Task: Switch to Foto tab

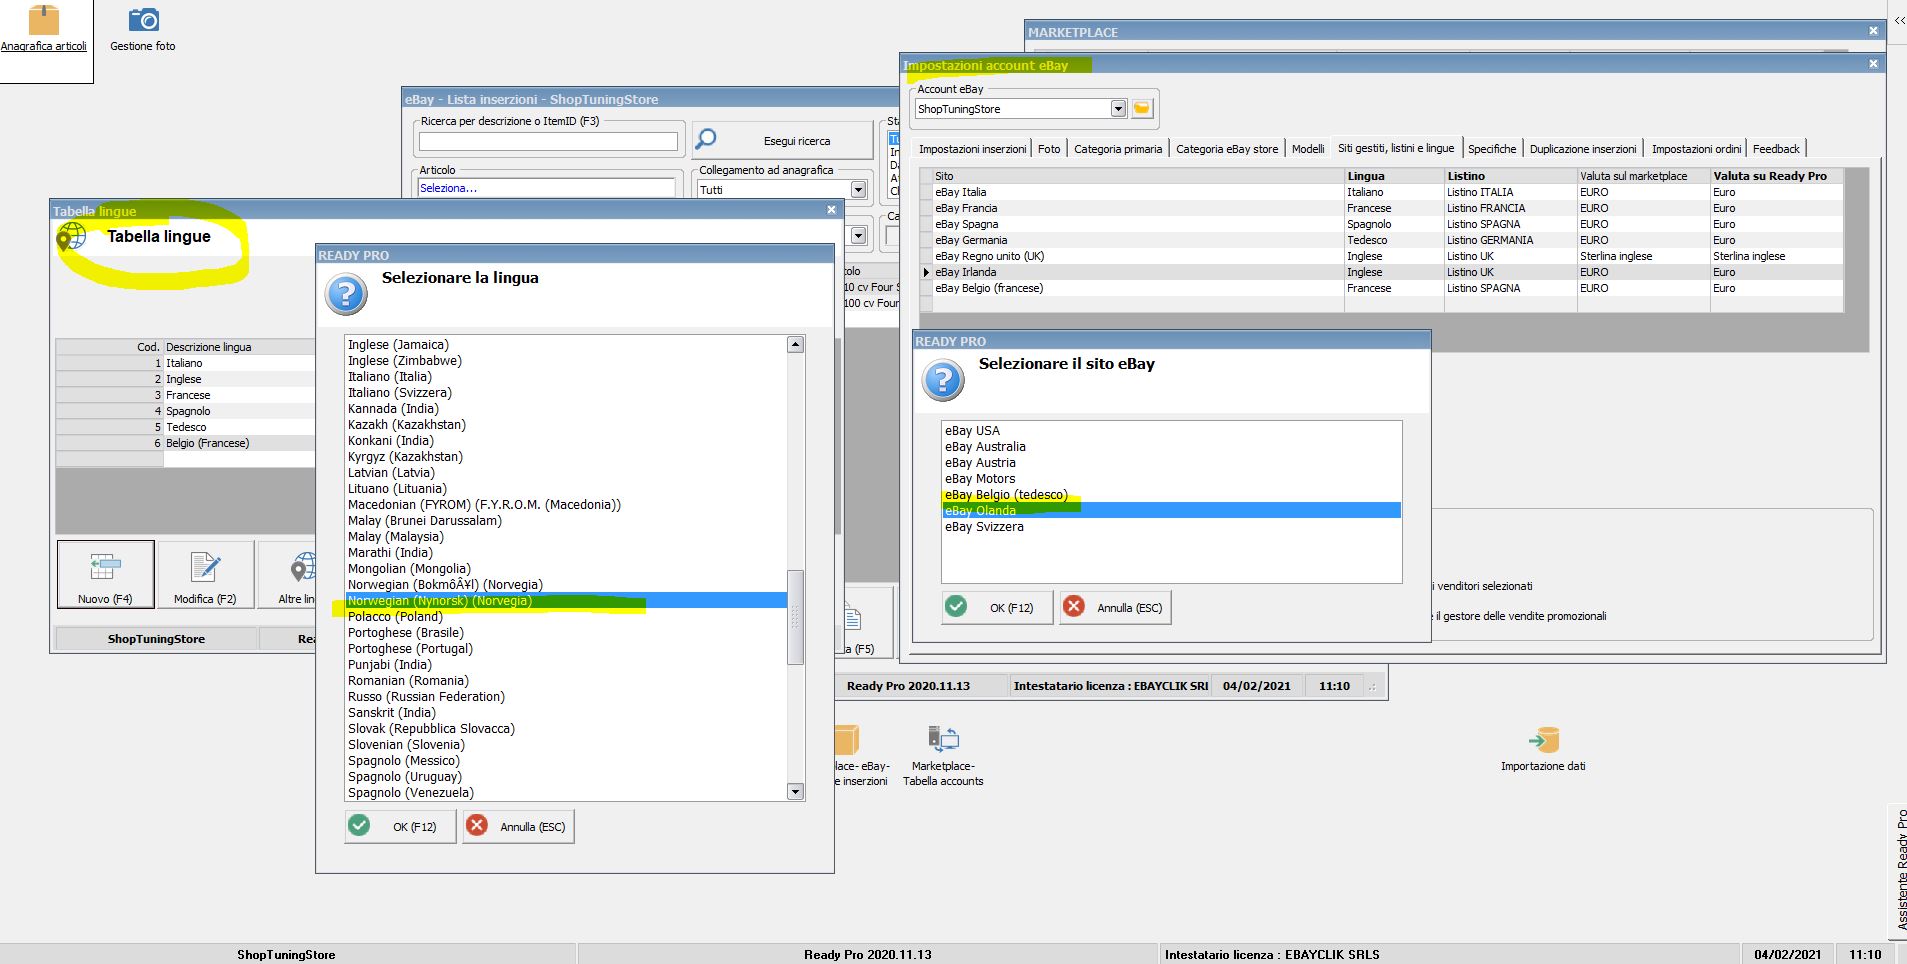Action: 1049,149
